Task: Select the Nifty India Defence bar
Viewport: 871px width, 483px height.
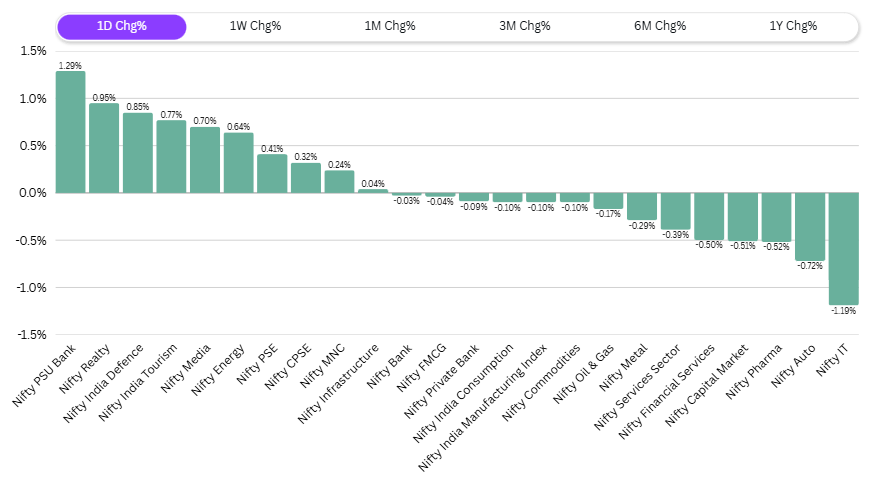Action: click(138, 153)
